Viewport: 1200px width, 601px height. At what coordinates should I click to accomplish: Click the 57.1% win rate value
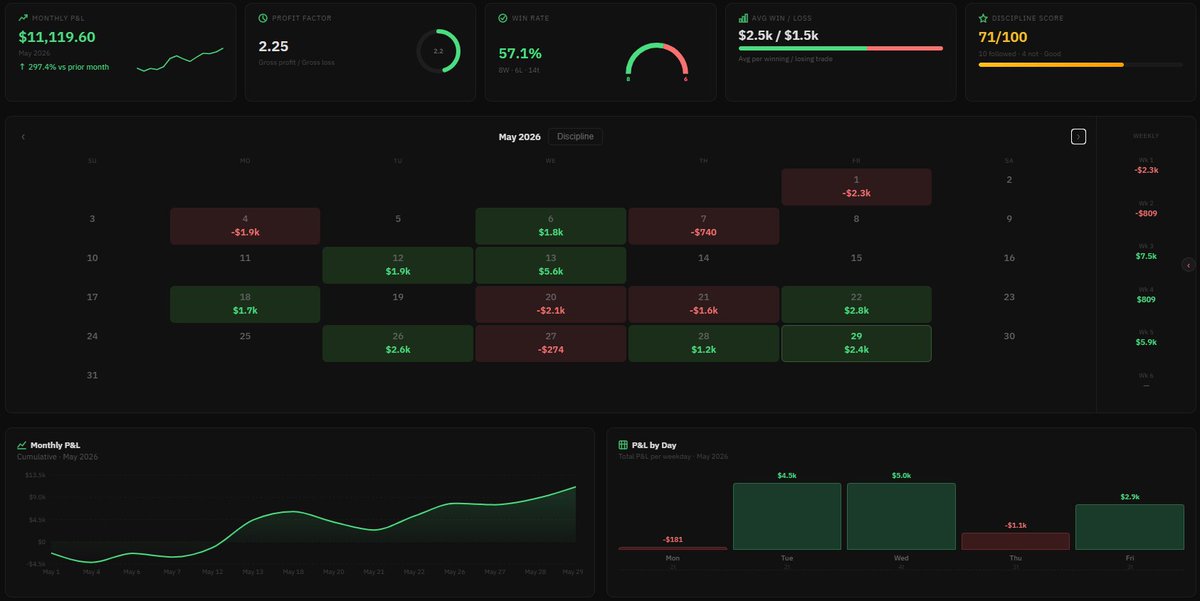(x=520, y=53)
